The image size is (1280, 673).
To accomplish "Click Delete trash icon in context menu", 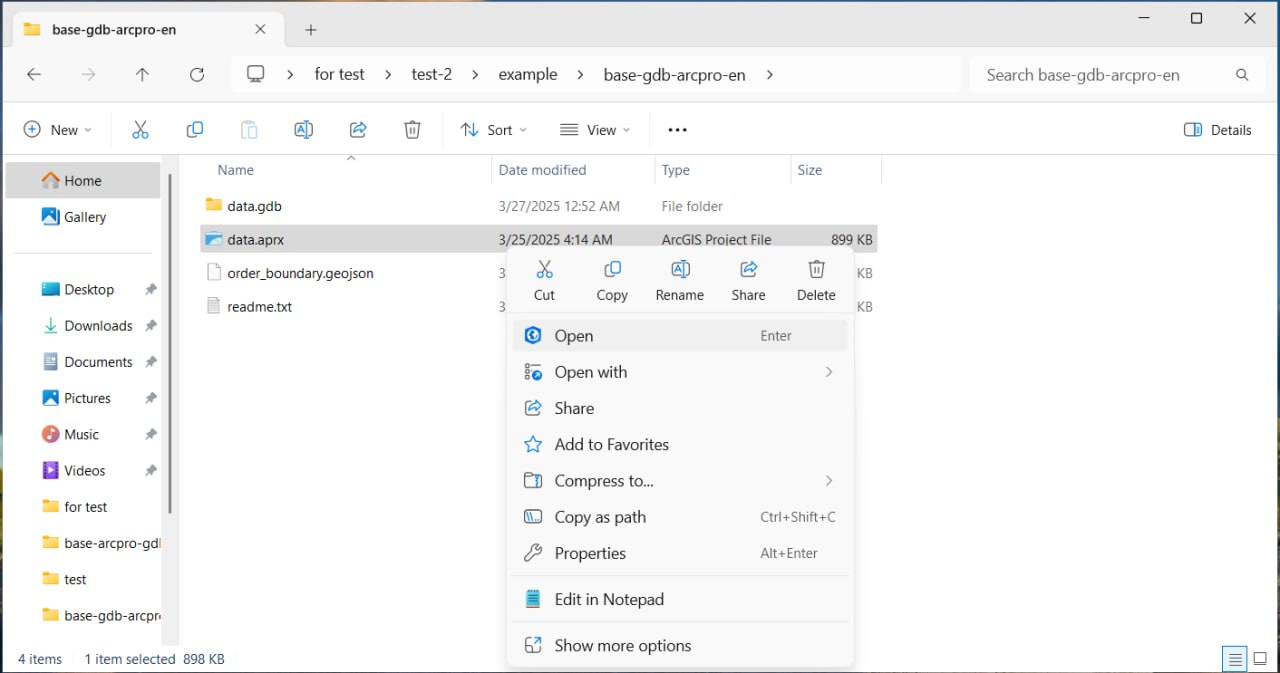I will 816,270.
